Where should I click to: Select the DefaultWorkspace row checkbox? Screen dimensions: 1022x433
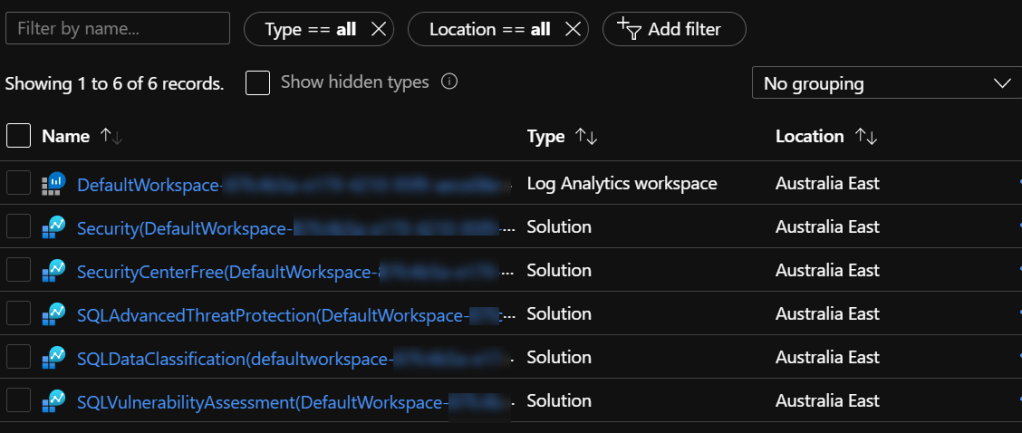point(18,184)
